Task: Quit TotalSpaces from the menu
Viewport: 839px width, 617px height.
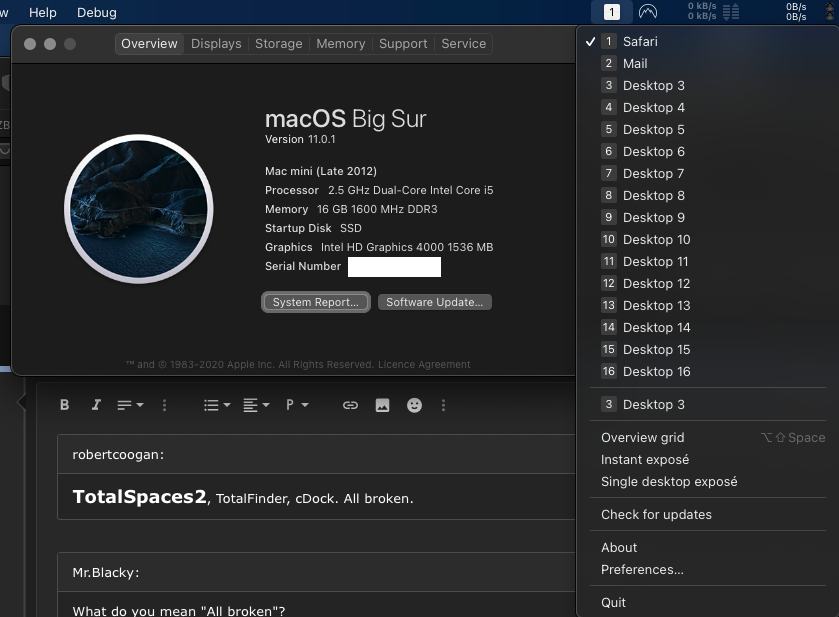Action: (x=707, y=603)
